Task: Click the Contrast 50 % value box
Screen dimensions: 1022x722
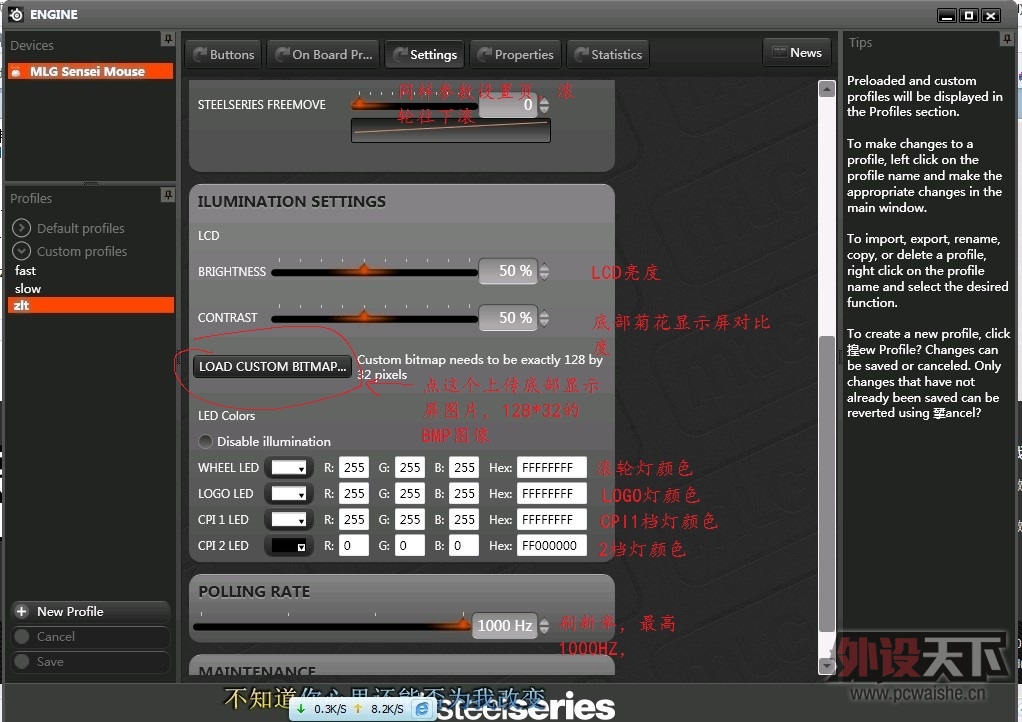Action: [508, 318]
